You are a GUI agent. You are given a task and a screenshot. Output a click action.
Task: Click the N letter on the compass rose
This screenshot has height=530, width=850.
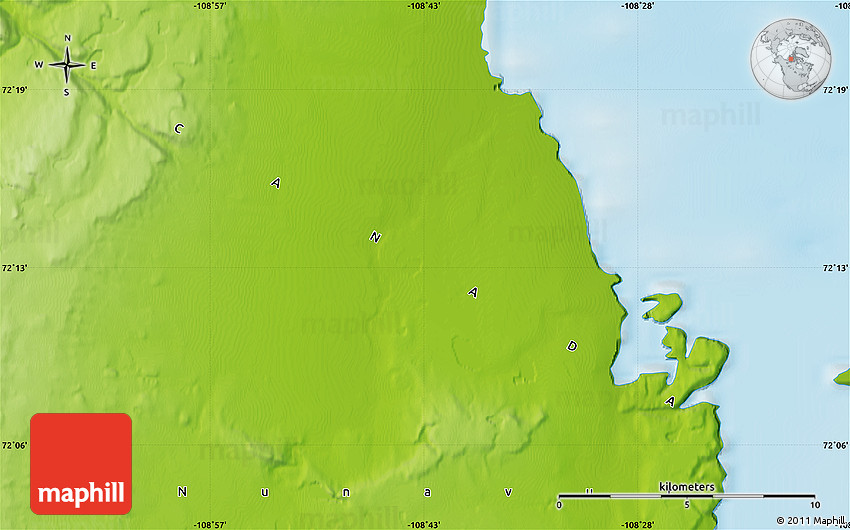pos(67,39)
